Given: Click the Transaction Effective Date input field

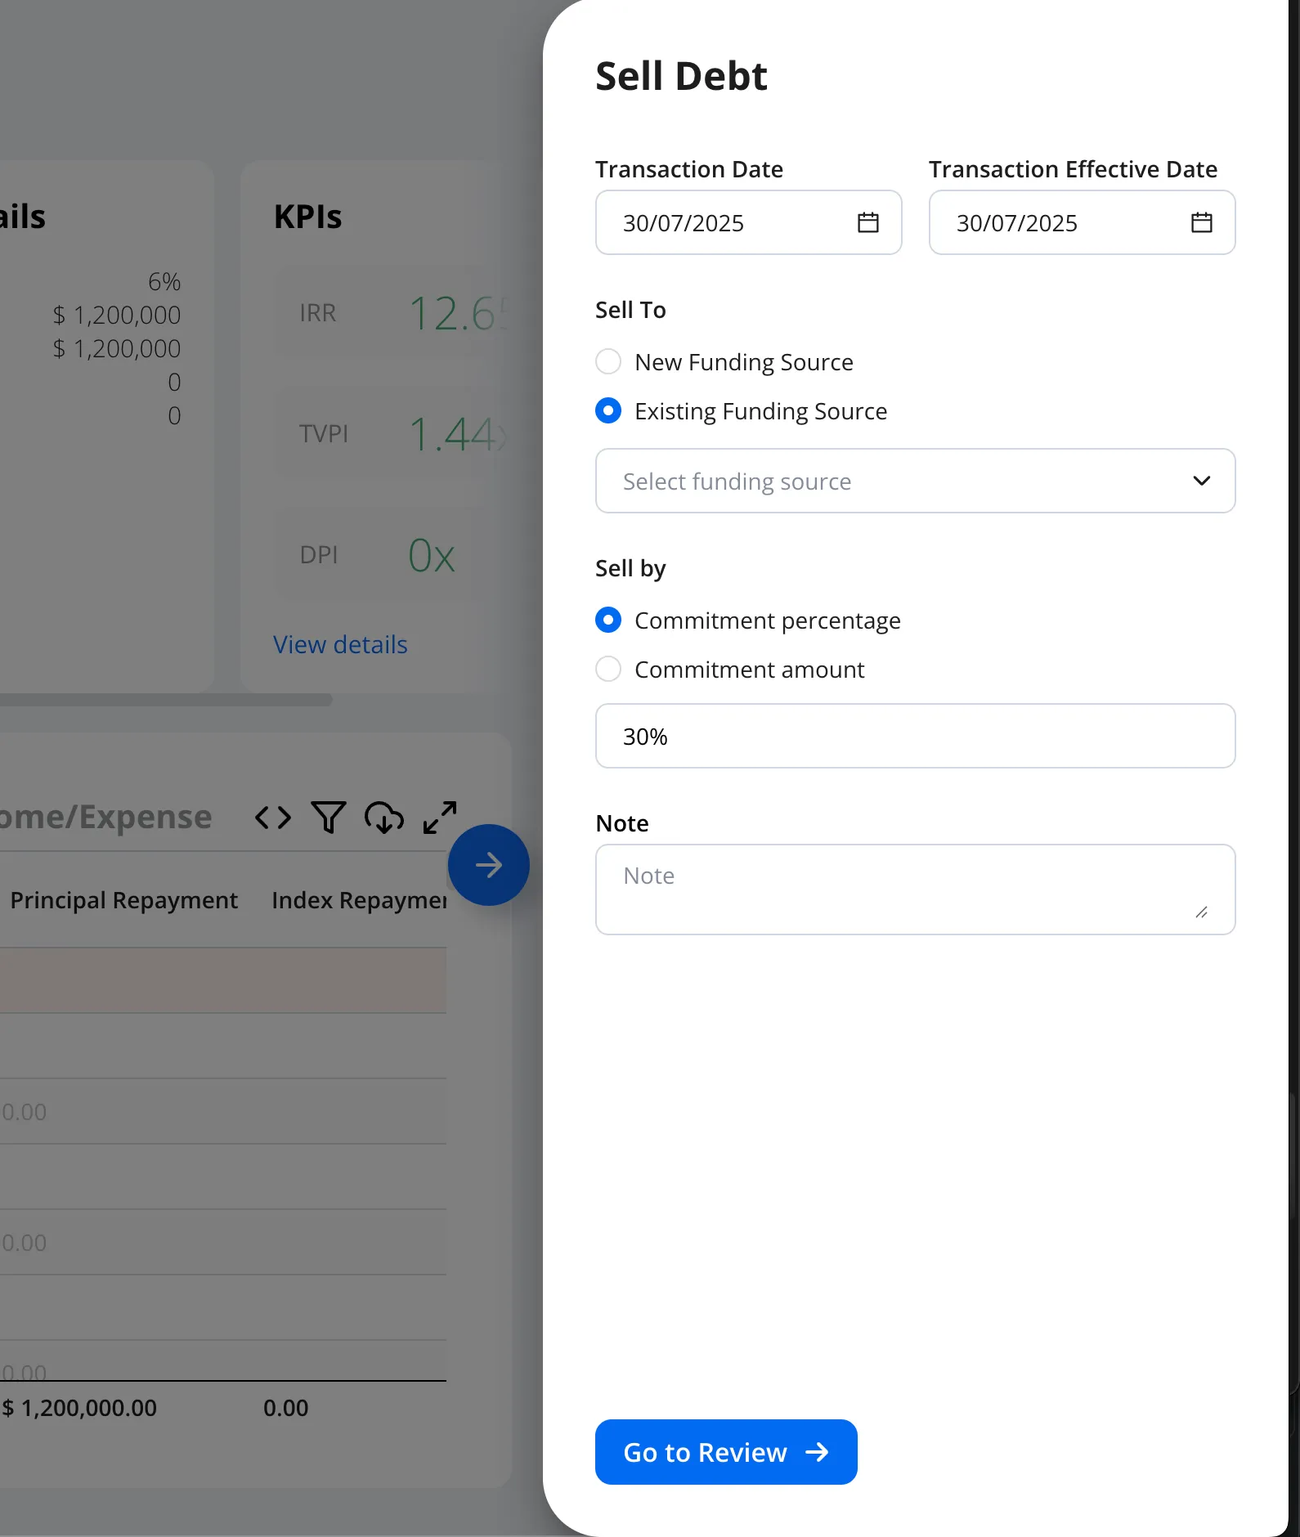Looking at the screenshot, I should (x=1082, y=222).
